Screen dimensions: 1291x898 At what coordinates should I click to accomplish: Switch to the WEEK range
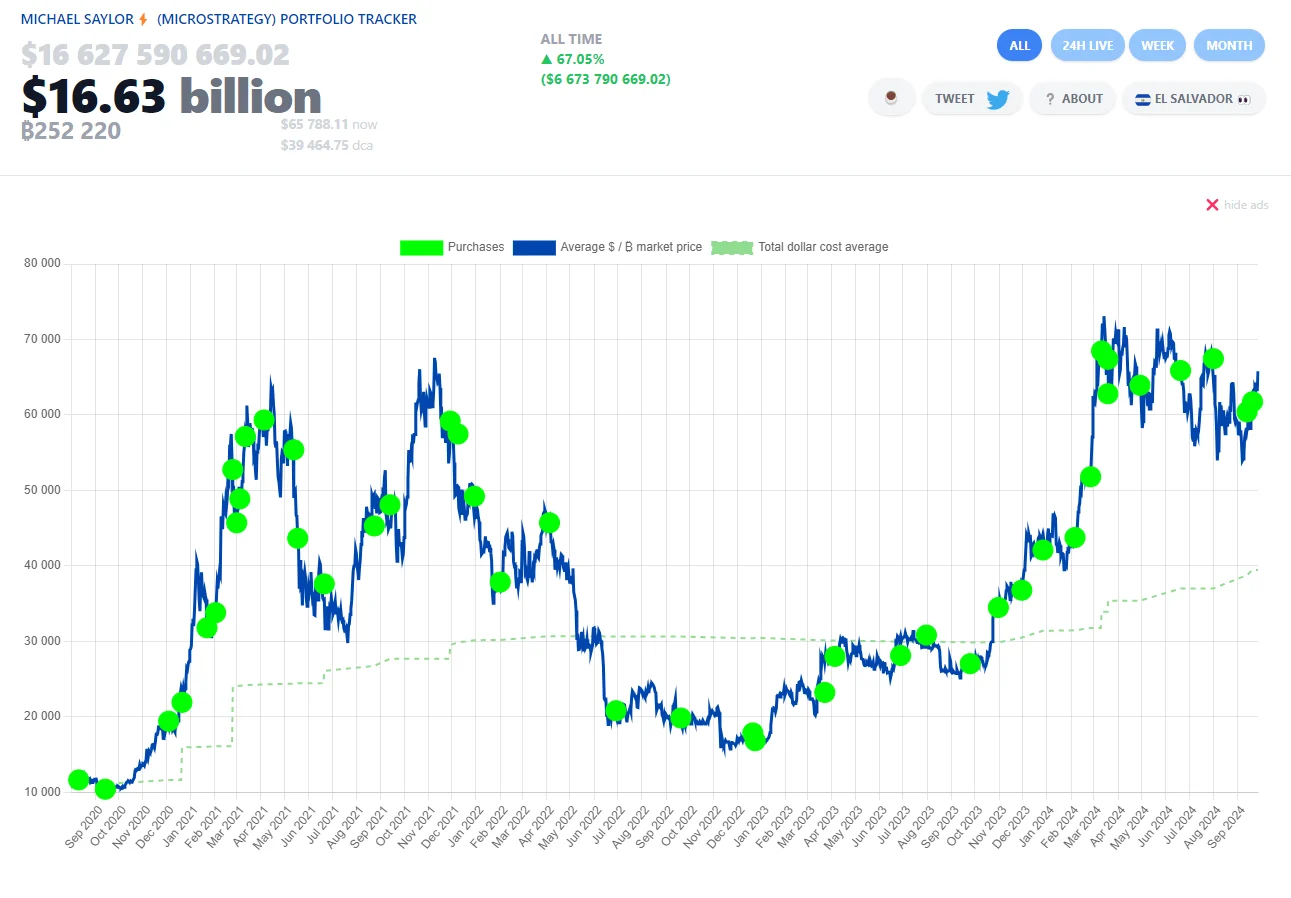click(1157, 45)
